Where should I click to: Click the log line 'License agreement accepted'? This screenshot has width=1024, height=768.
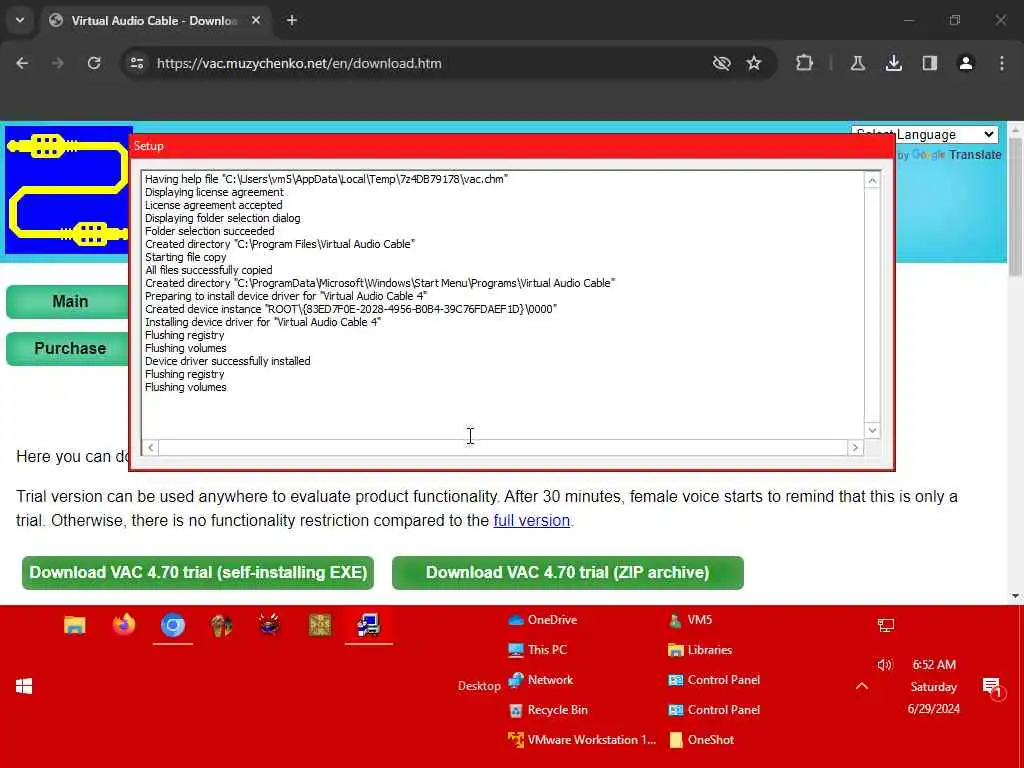click(x=214, y=205)
